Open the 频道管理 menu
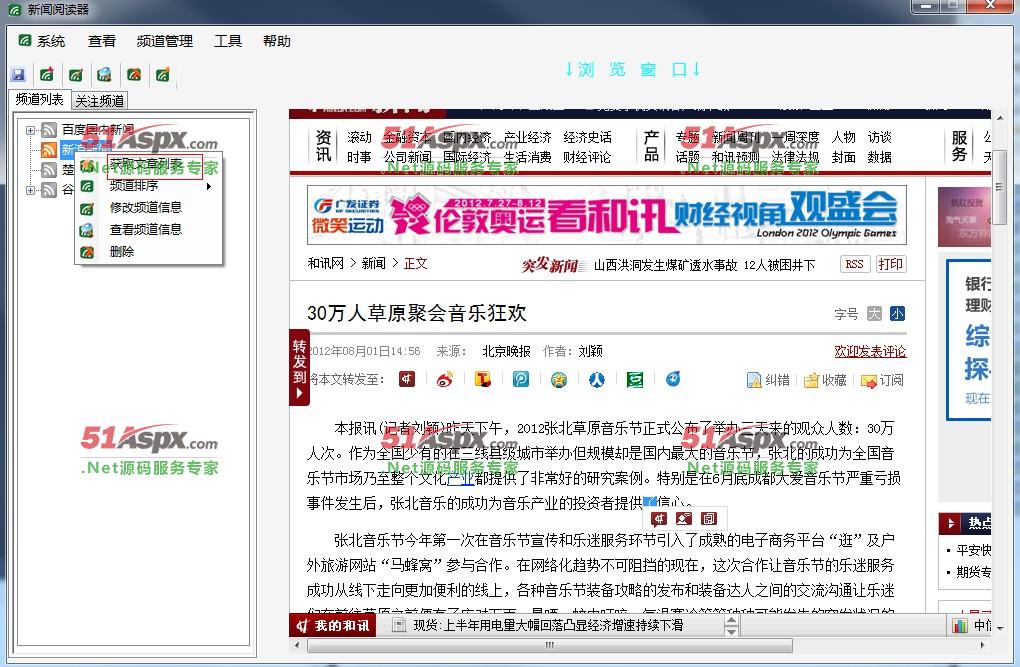The image size is (1020, 667). tap(164, 41)
